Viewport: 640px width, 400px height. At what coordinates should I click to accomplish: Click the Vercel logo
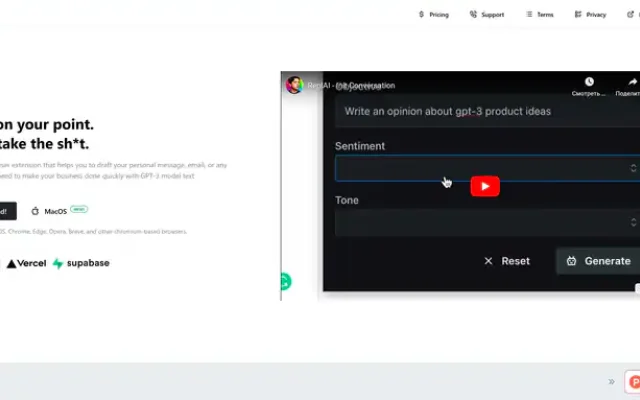coord(27,264)
